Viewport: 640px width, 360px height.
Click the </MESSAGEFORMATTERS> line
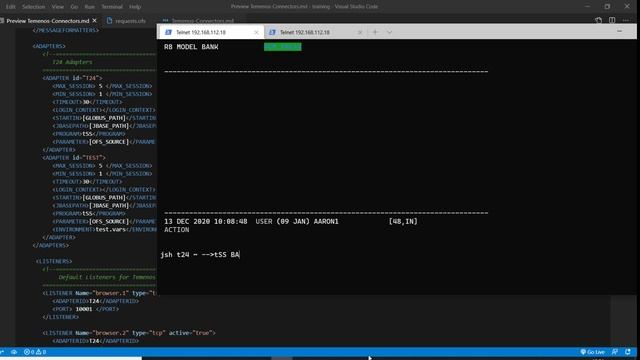[x=65, y=30]
